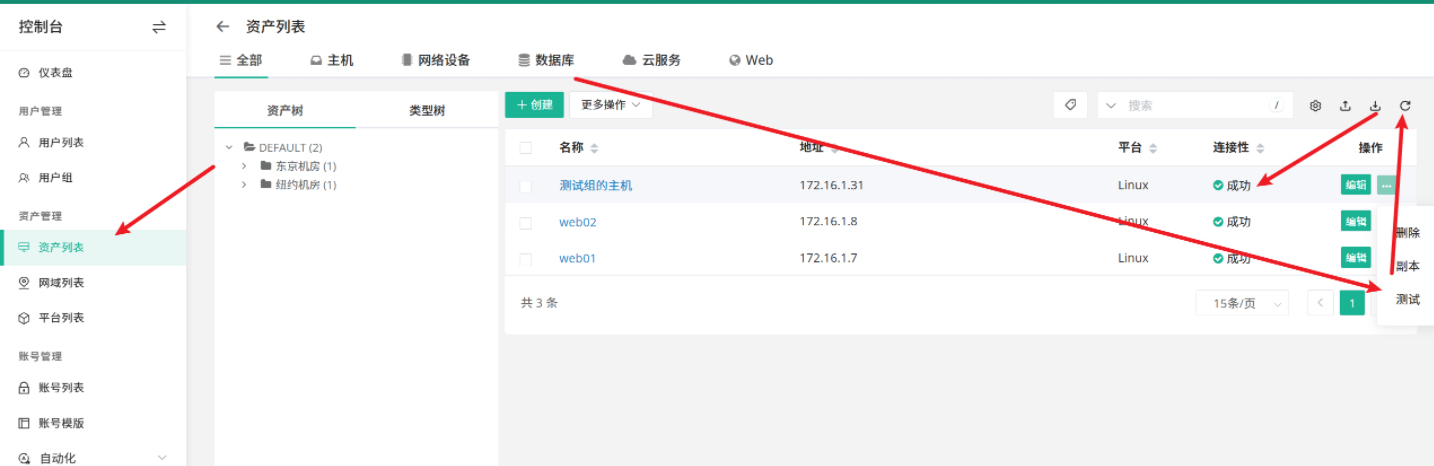Open 平台列表 in sidebar
The height and width of the screenshot is (466, 1434).
(x=51, y=318)
